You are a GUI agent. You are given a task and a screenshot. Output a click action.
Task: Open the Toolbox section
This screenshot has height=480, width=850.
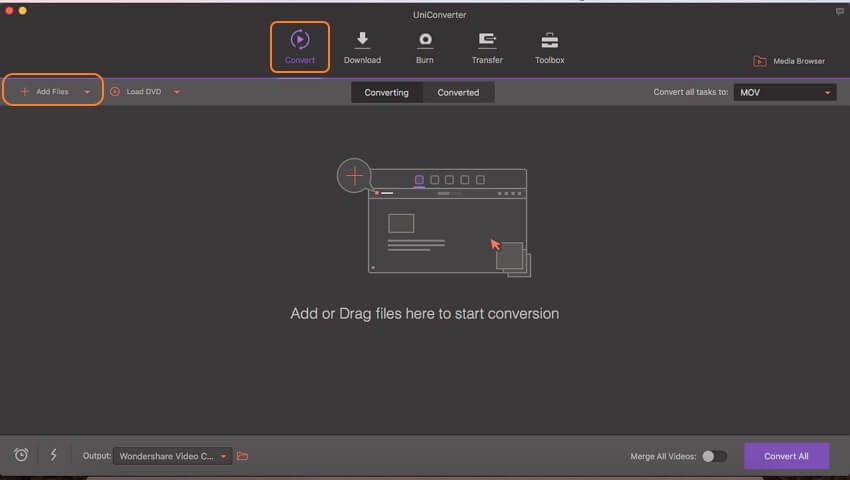point(549,47)
